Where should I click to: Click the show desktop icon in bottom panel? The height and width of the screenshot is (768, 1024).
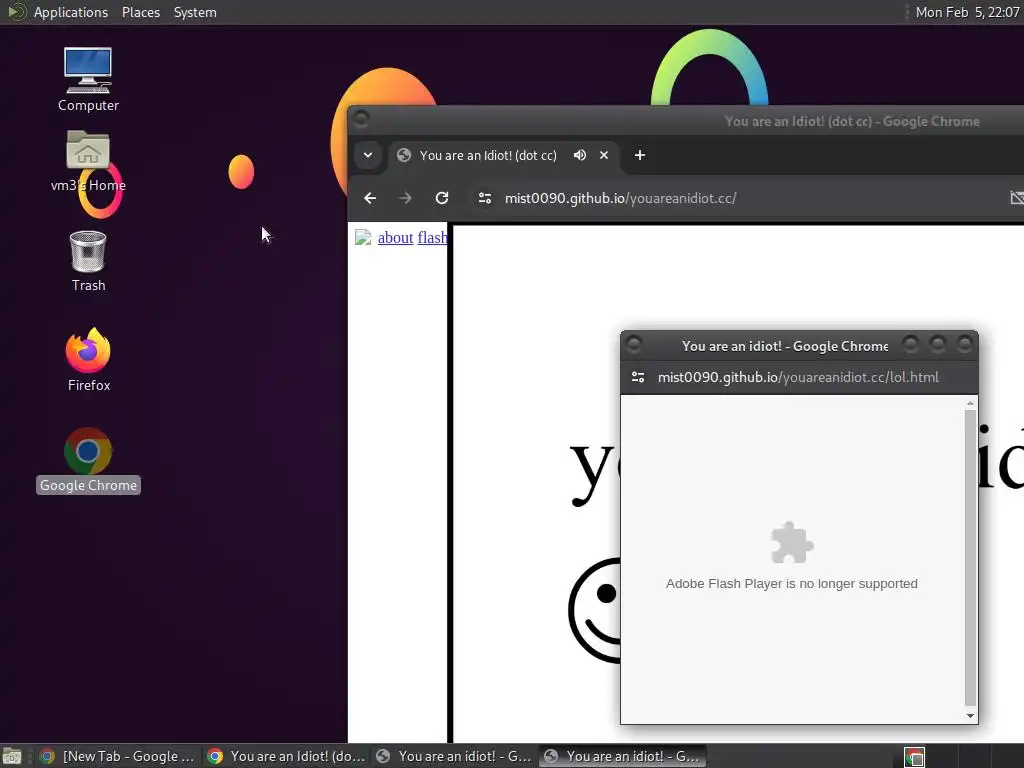[x=12, y=756]
